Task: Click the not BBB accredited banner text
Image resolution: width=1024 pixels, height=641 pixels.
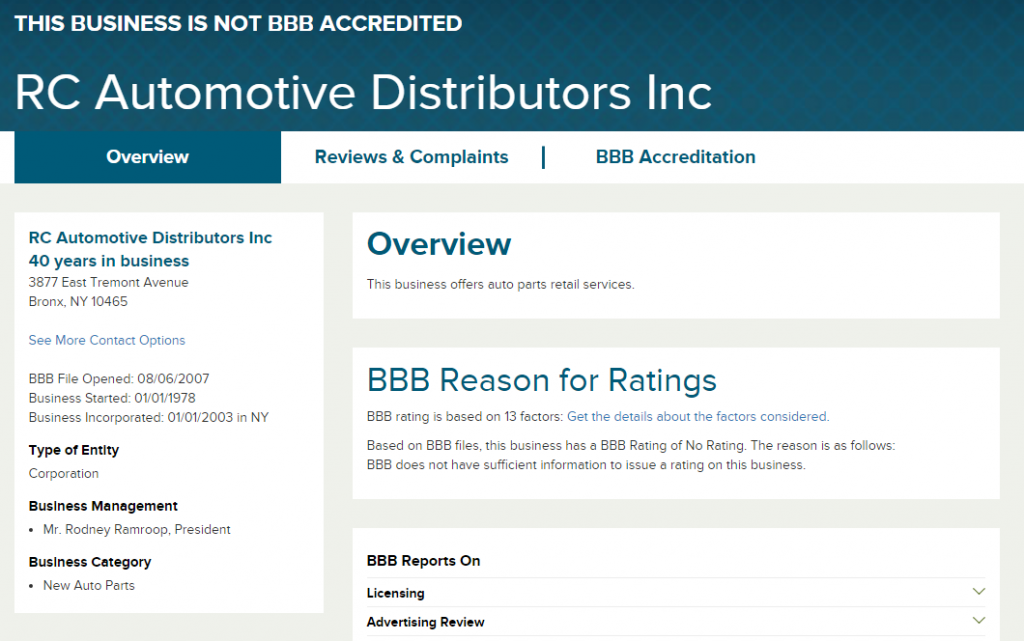Action: tap(238, 23)
